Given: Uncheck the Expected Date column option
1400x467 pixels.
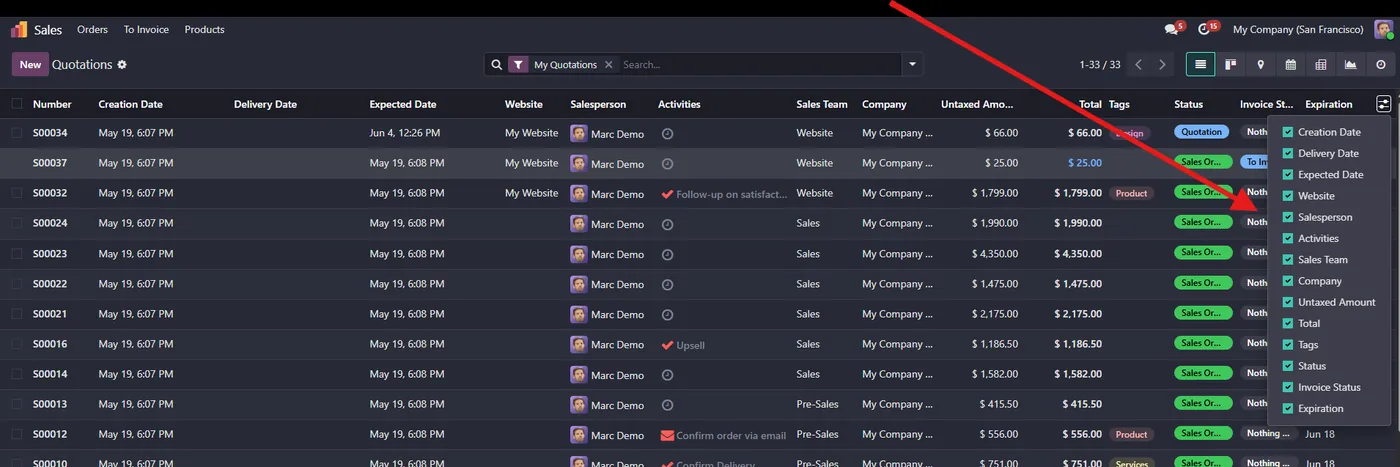Looking at the screenshot, I should click(1288, 174).
